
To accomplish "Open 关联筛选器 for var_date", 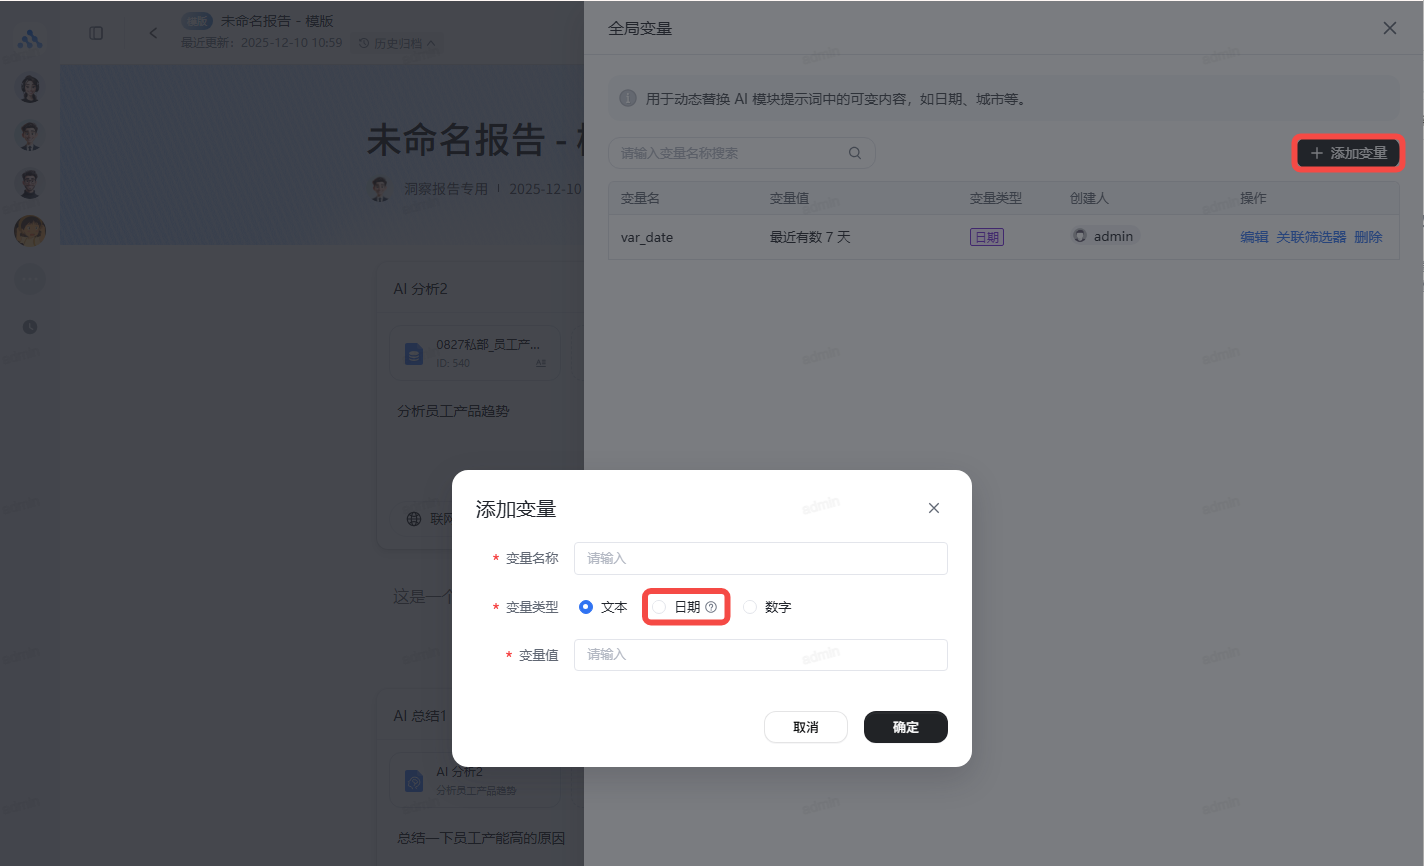I will (x=1311, y=237).
